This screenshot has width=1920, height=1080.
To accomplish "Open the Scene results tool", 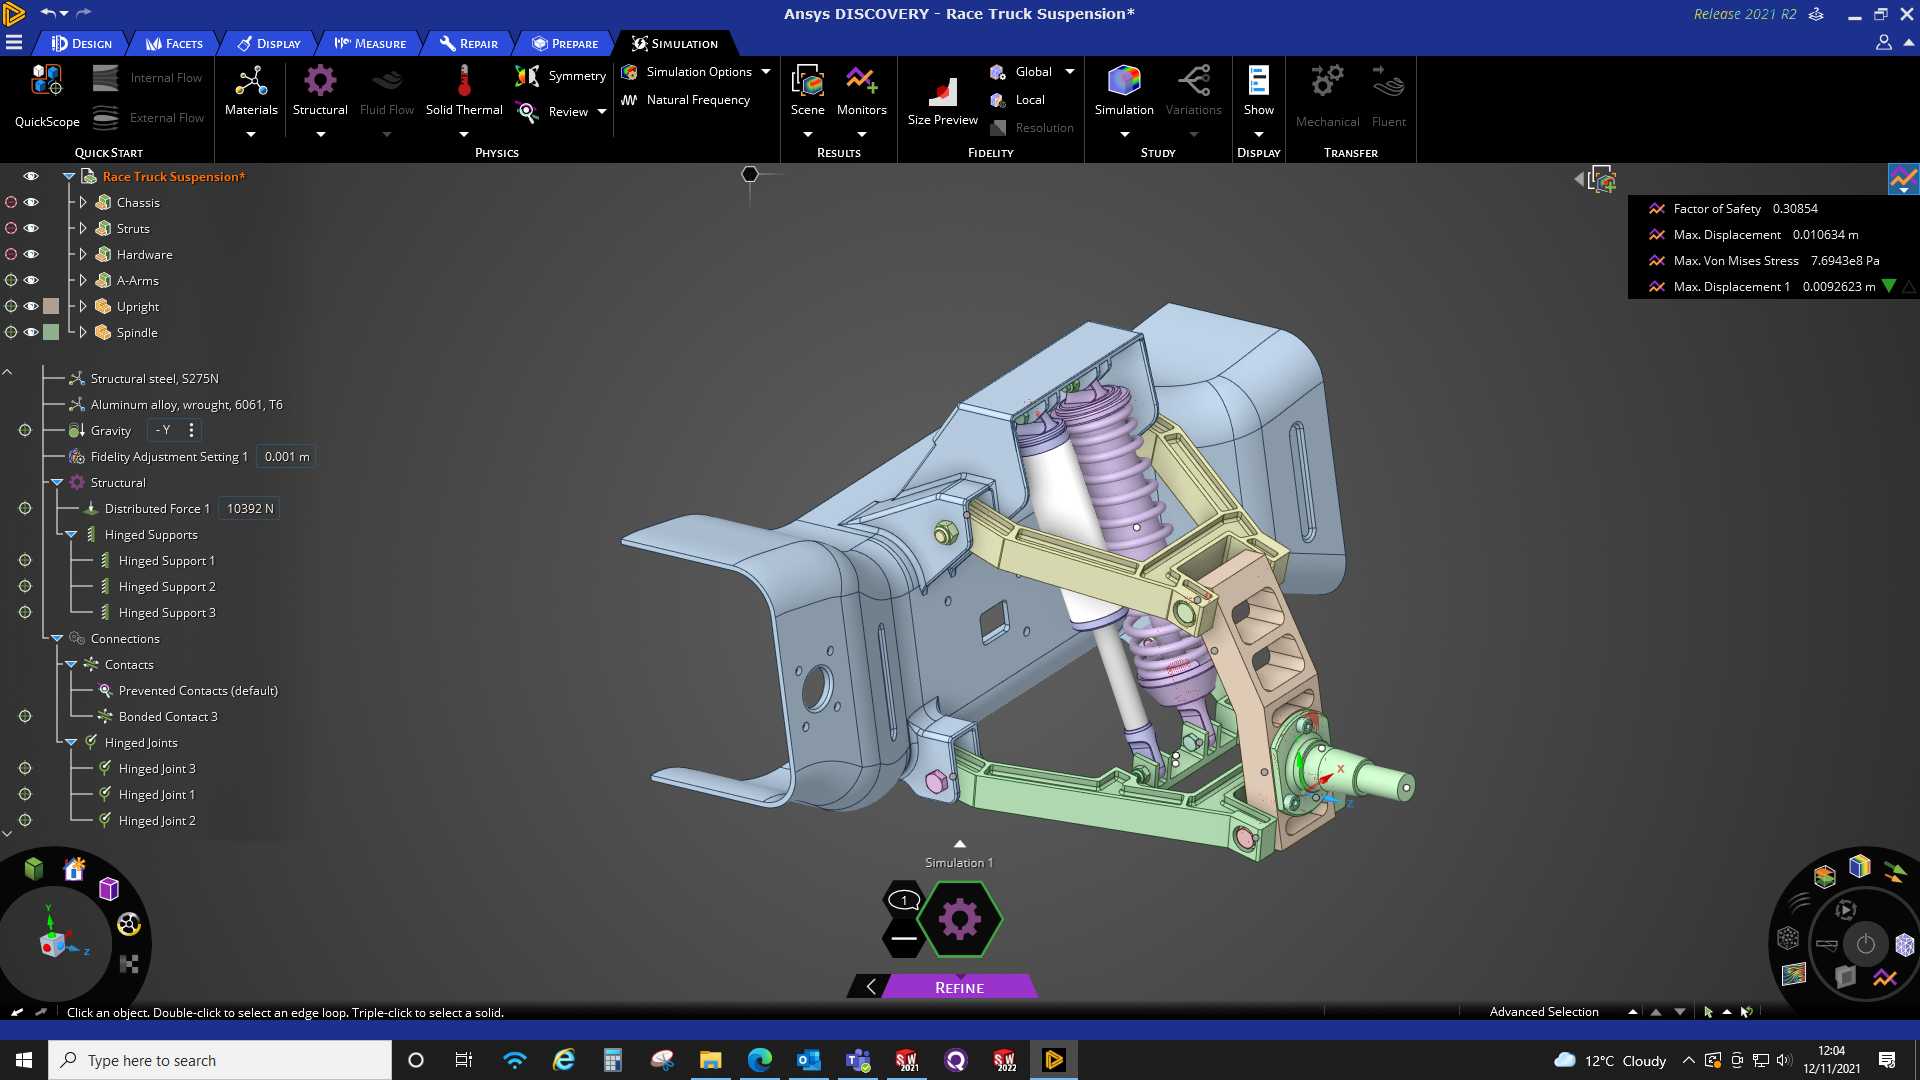I will [808, 91].
